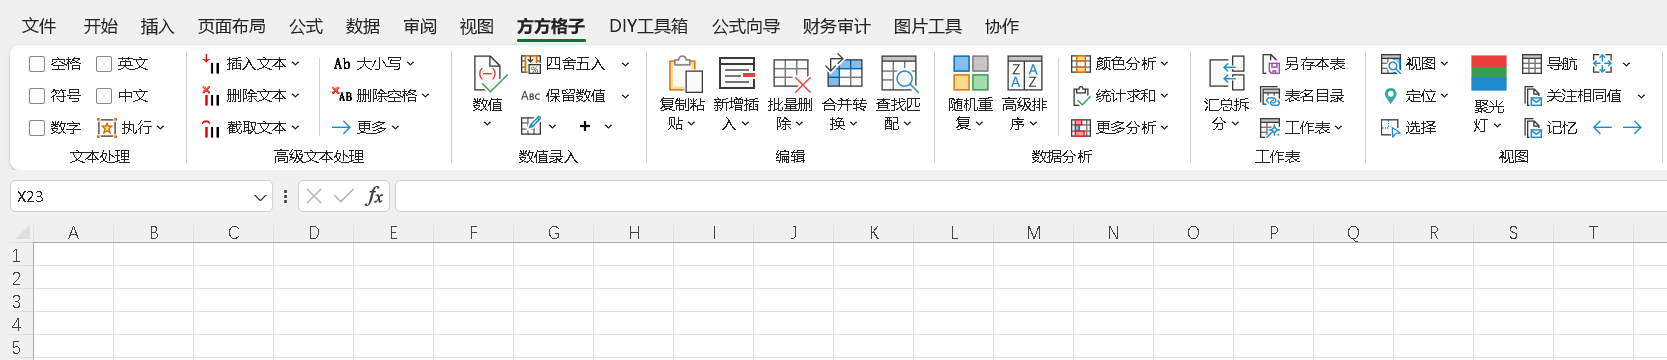Click the 批量删除 icon

pos(791,74)
